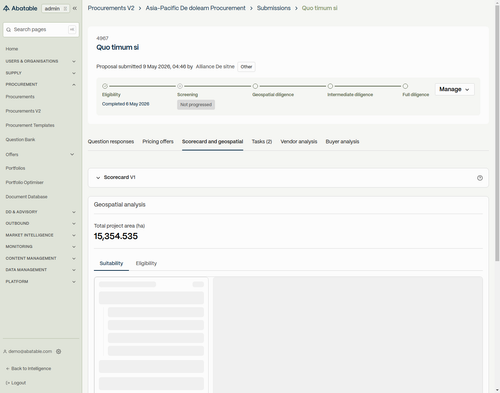Screen dimensions: 500x393
Task: Click the Full diligence stage circle
Action: click(405, 86)
